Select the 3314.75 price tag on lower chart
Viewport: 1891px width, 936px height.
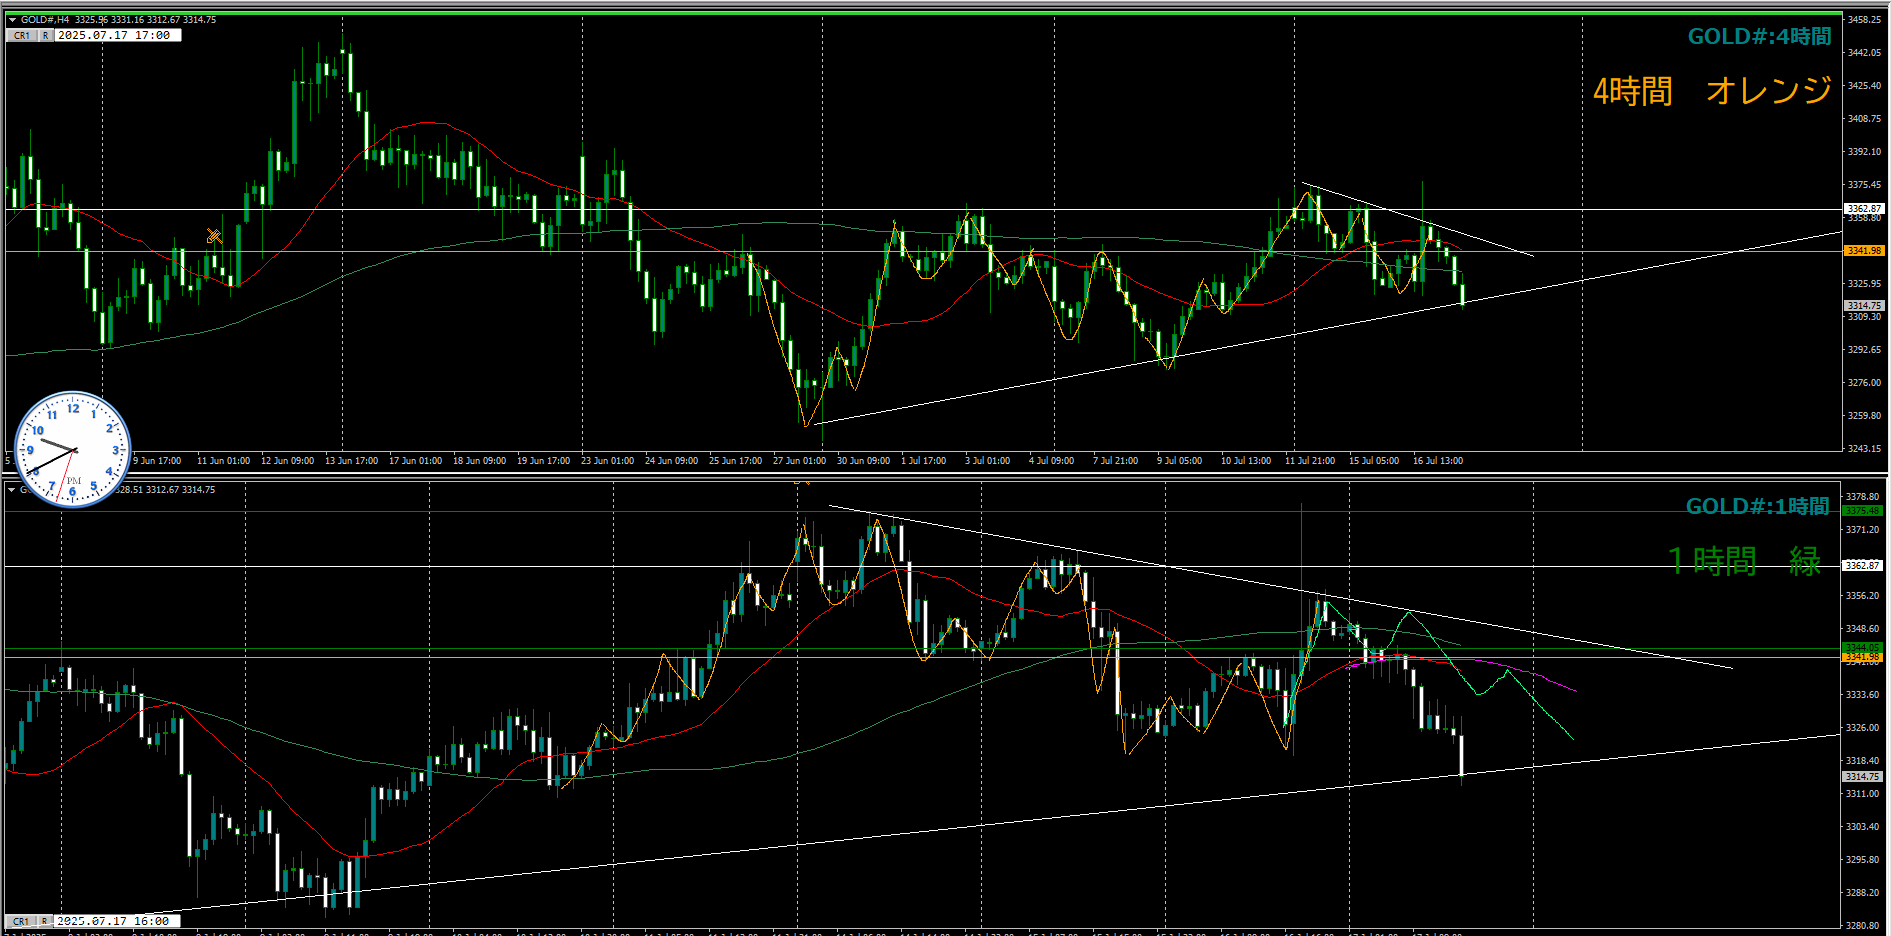click(x=1862, y=777)
